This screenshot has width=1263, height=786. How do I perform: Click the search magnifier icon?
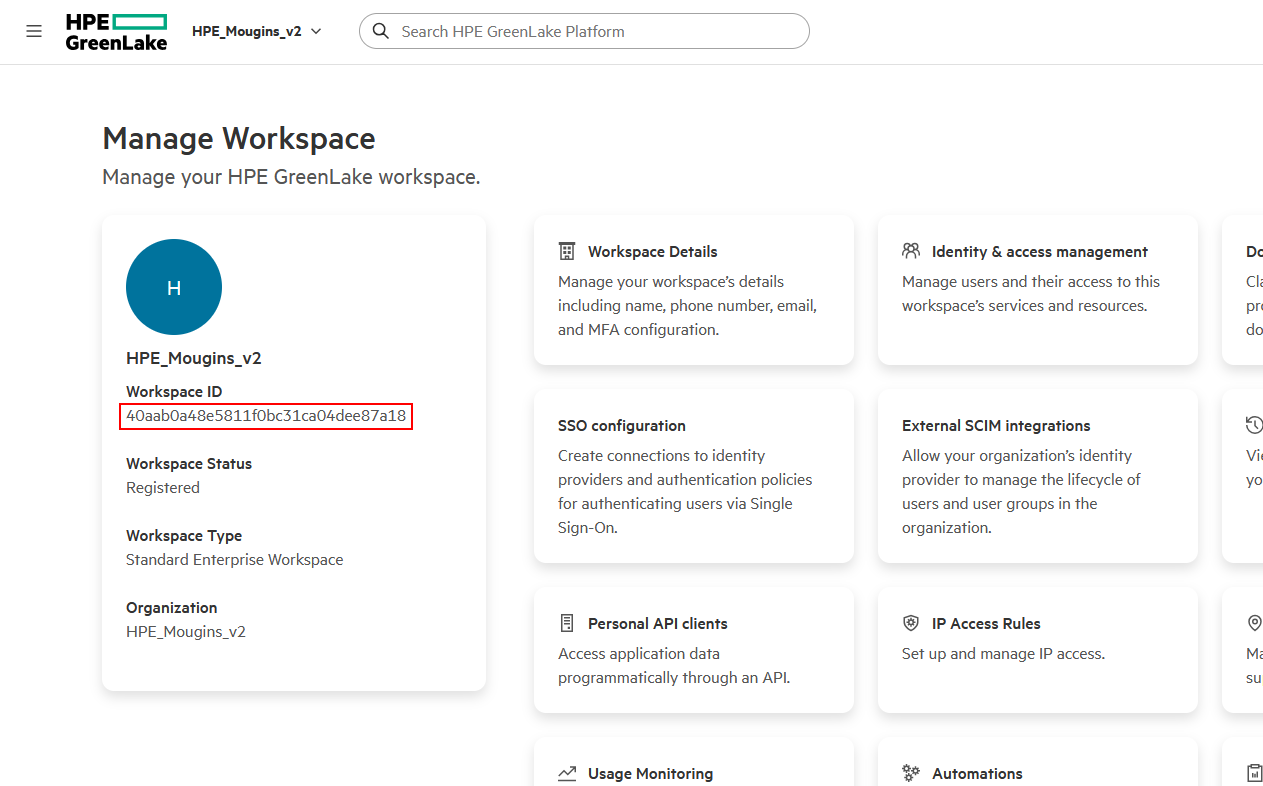click(381, 31)
